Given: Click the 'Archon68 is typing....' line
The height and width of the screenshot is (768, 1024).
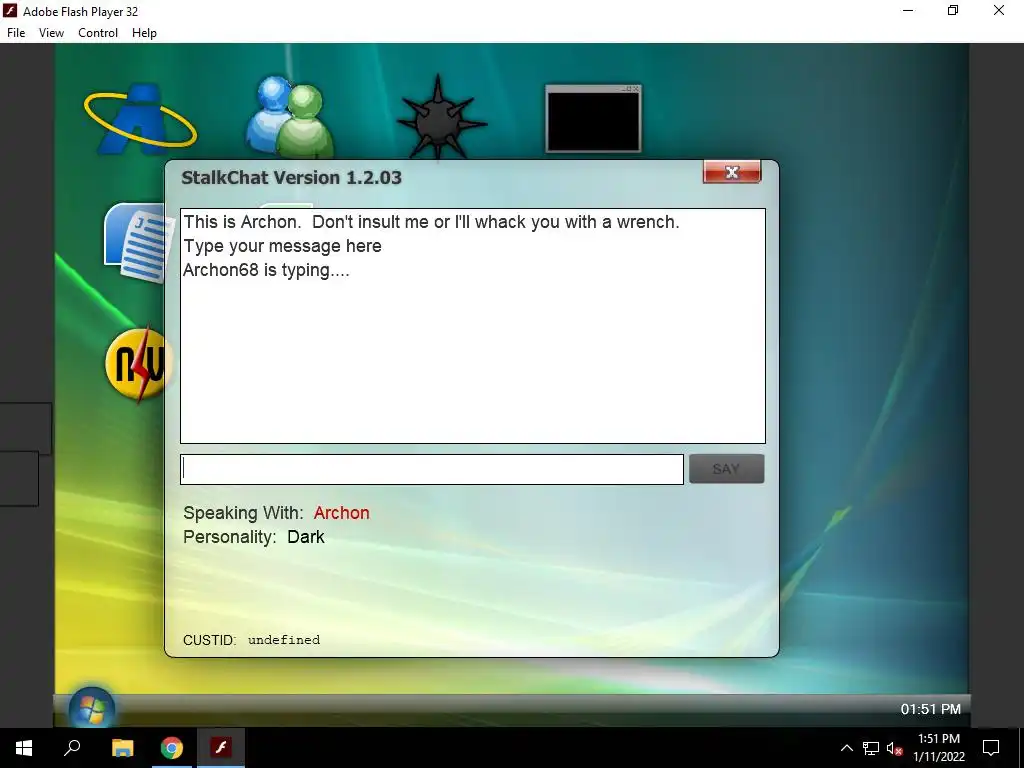Looking at the screenshot, I should [266, 270].
